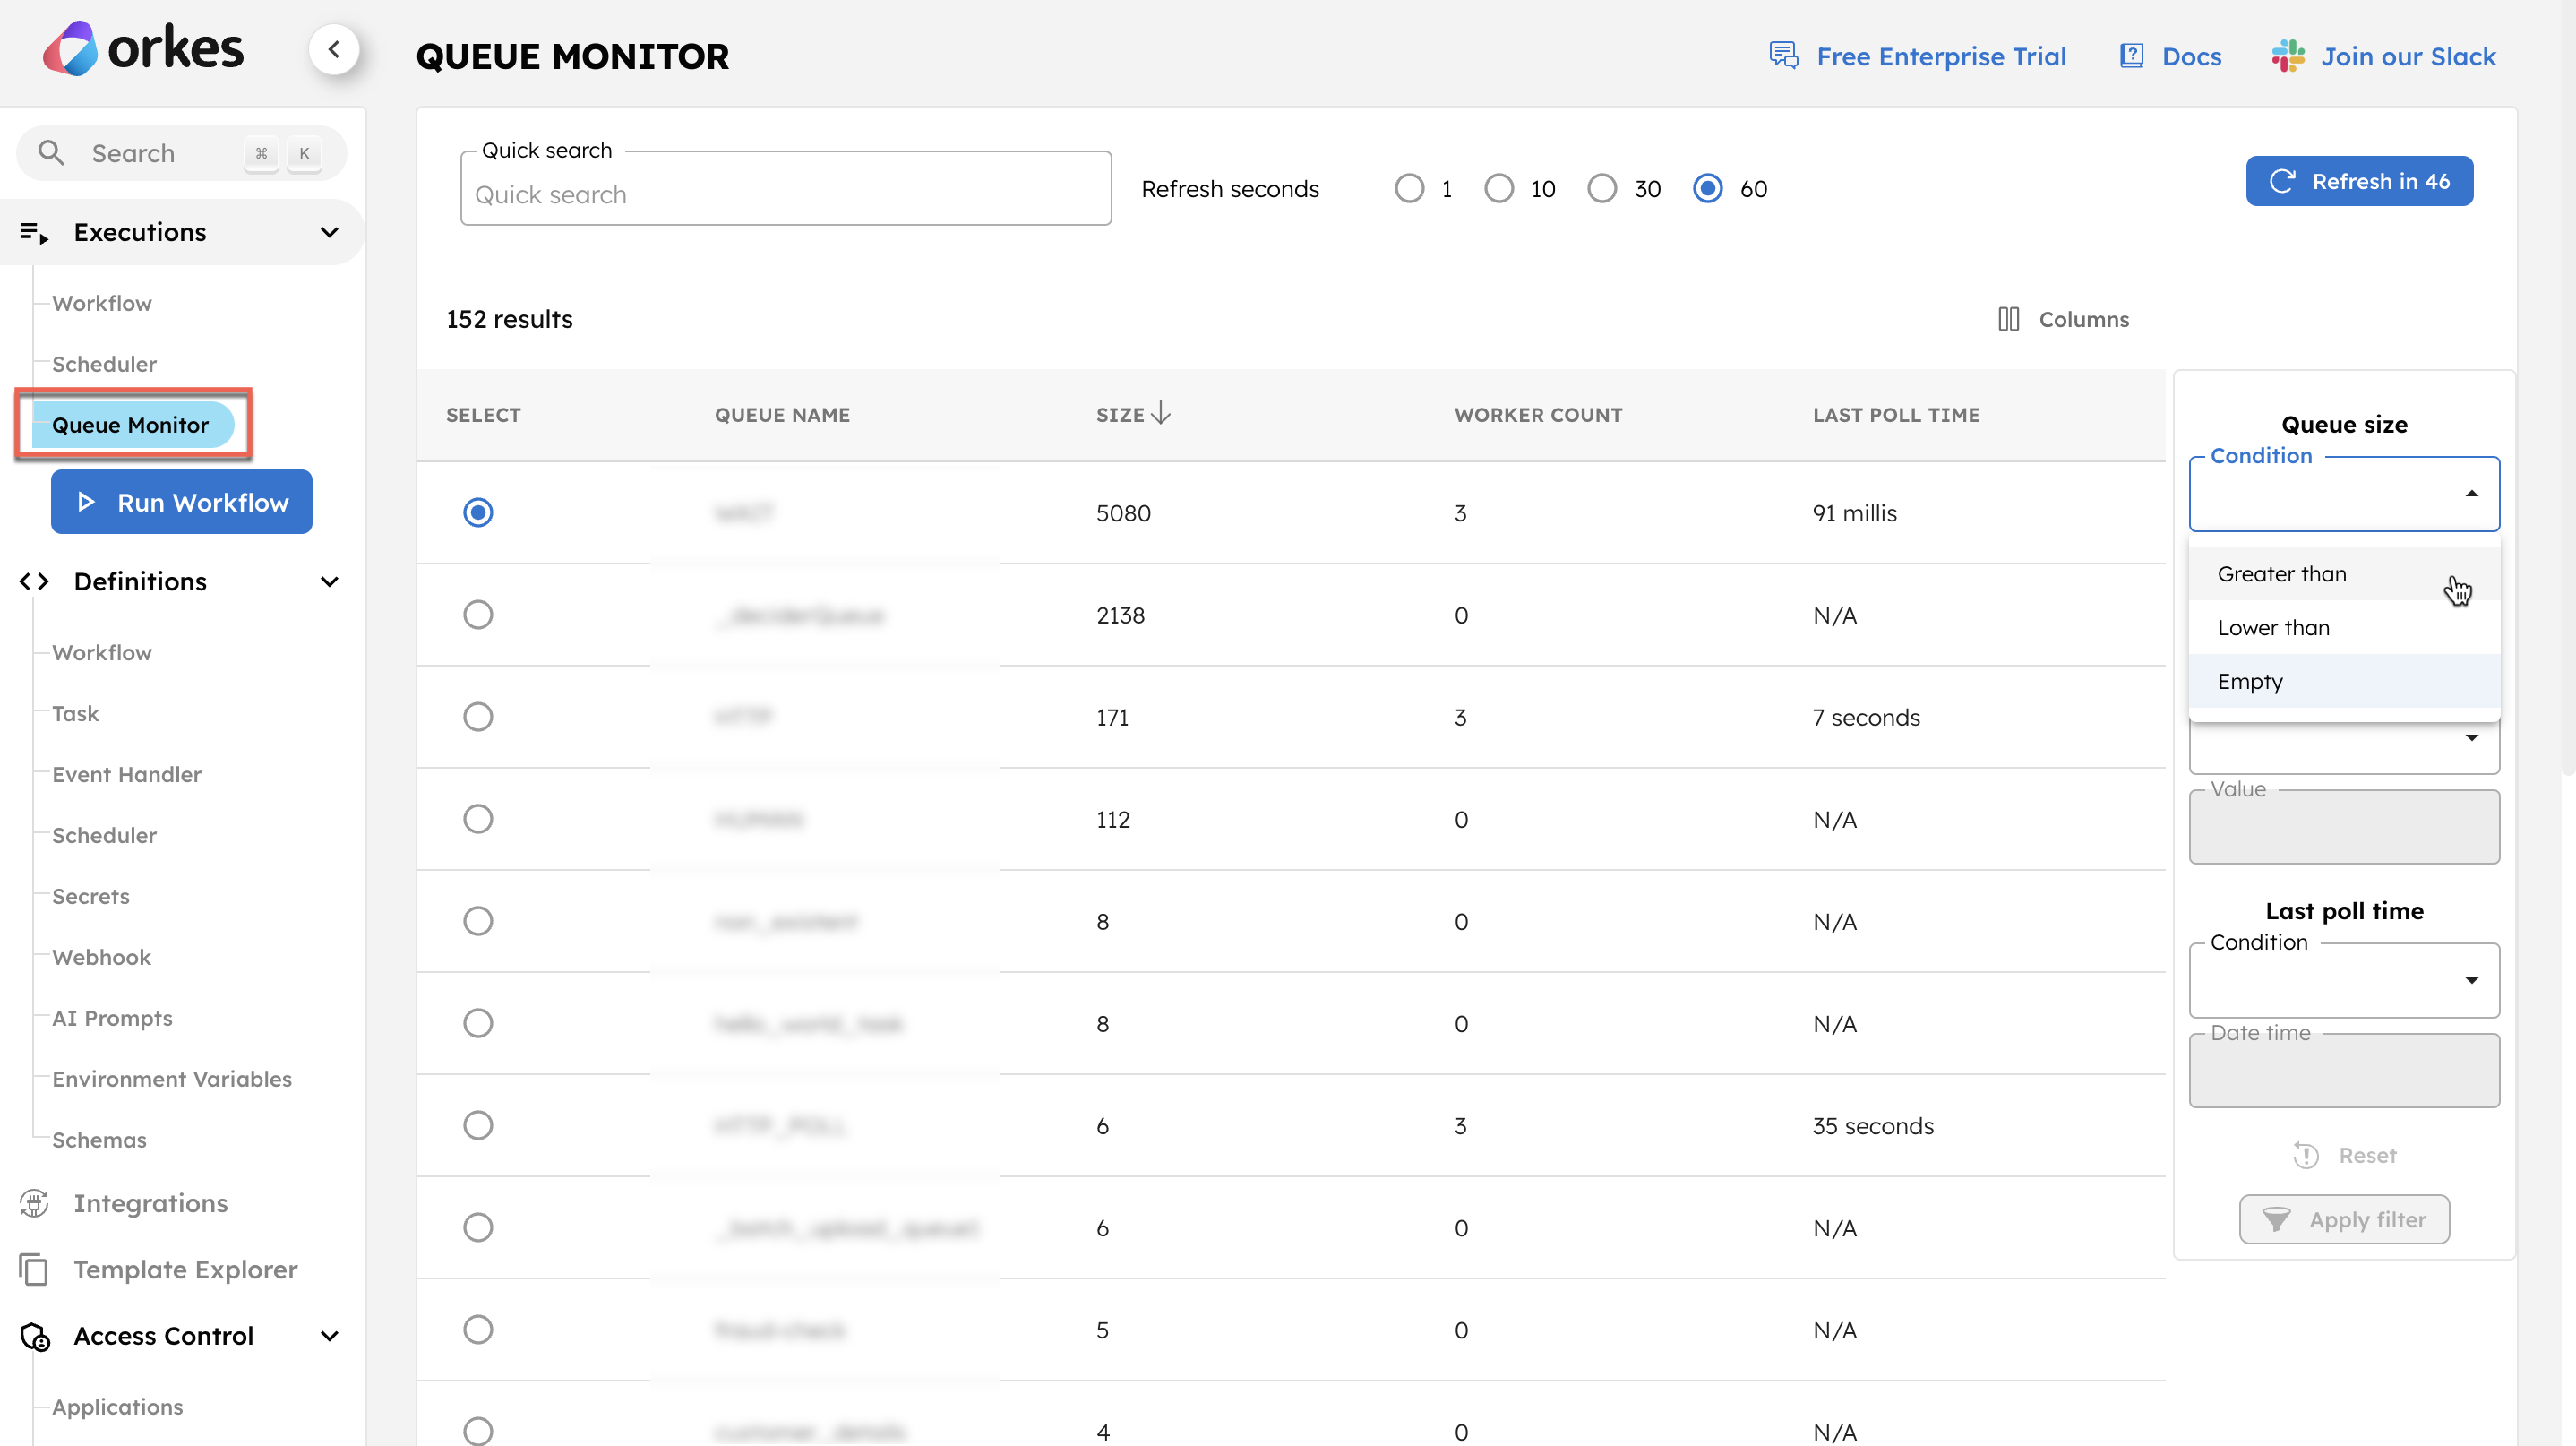Click the Free Enterprise Trial chat icon
2576x1446 pixels.
(x=1783, y=55)
